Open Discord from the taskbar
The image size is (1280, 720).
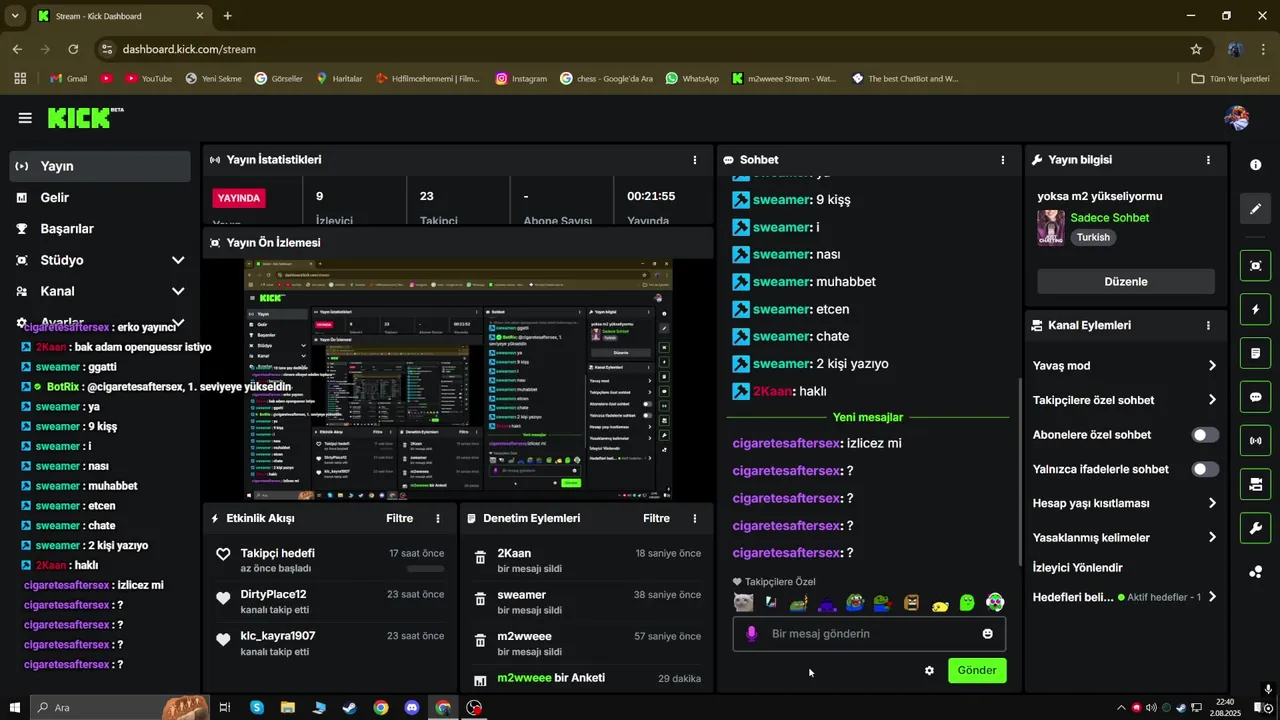pyautogui.click(x=412, y=708)
